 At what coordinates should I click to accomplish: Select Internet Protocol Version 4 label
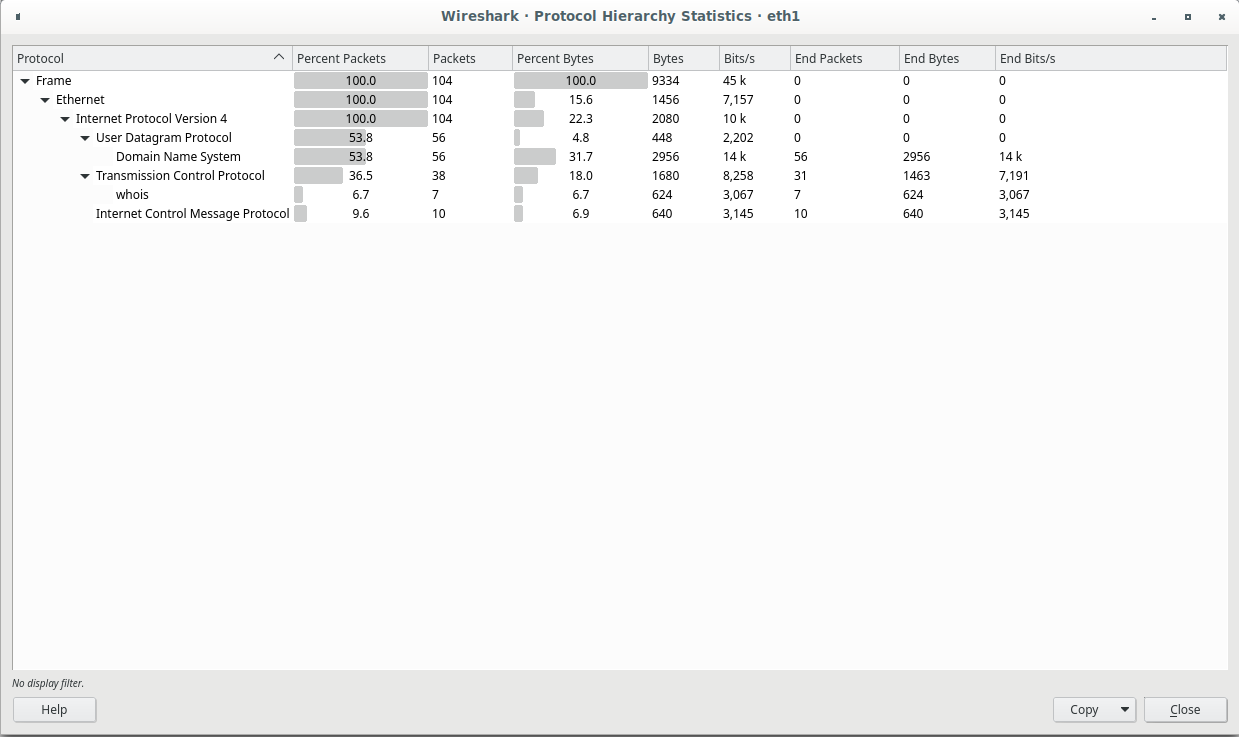point(151,119)
